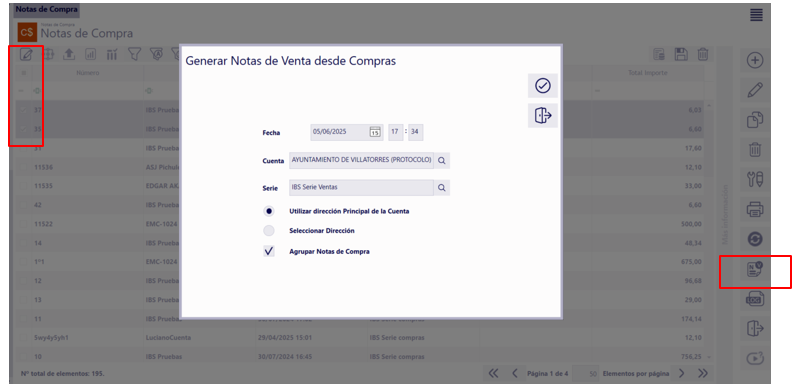Go to the previous page arrow
Screen dimensions: 793x385
tap(515, 373)
